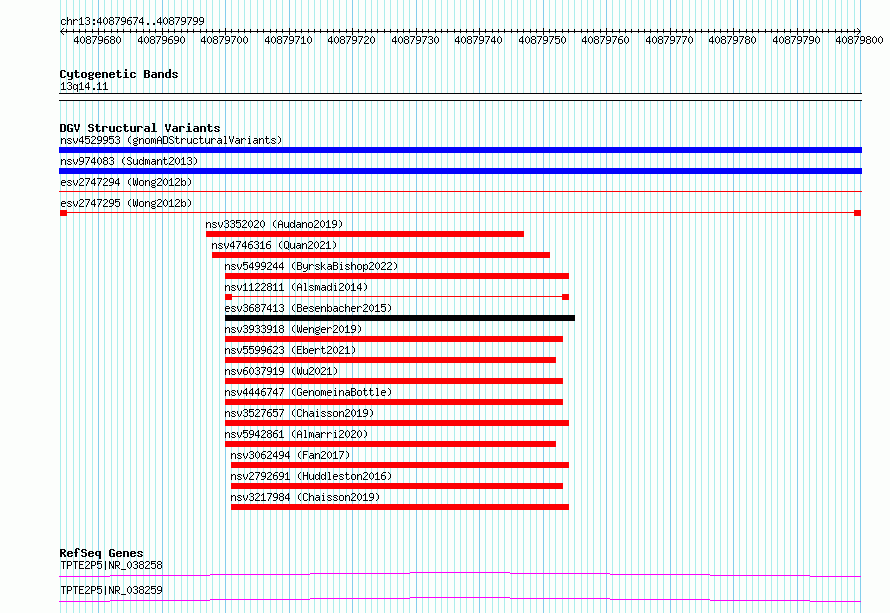Viewport: 890px width, 613px height.
Task: Select the 13q14.11 band label
Action: click(83, 86)
